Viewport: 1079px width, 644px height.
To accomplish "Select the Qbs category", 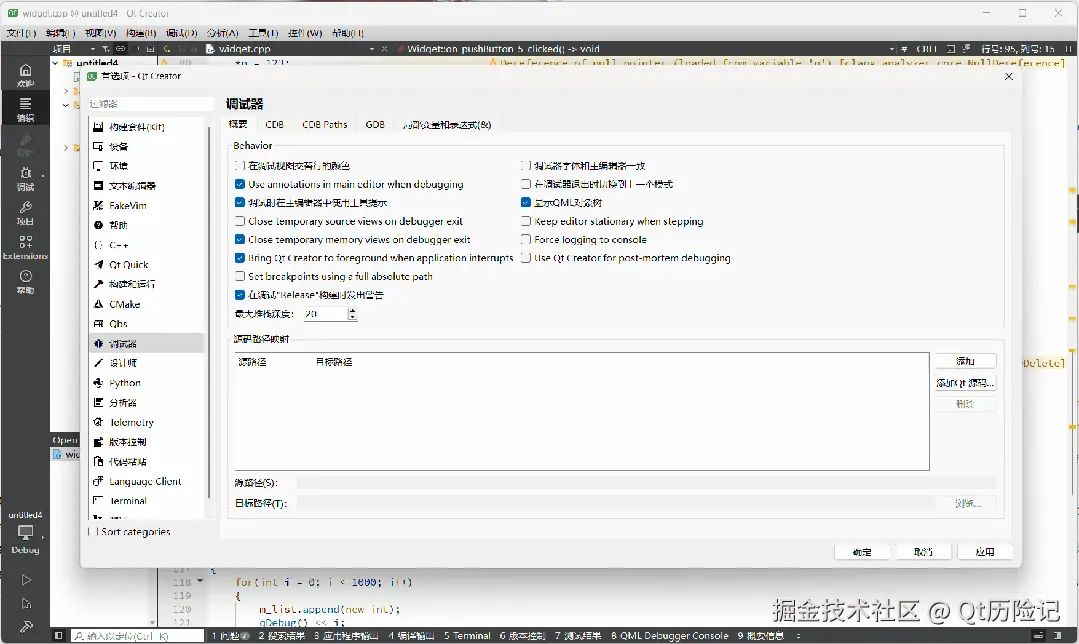I will coord(147,323).
